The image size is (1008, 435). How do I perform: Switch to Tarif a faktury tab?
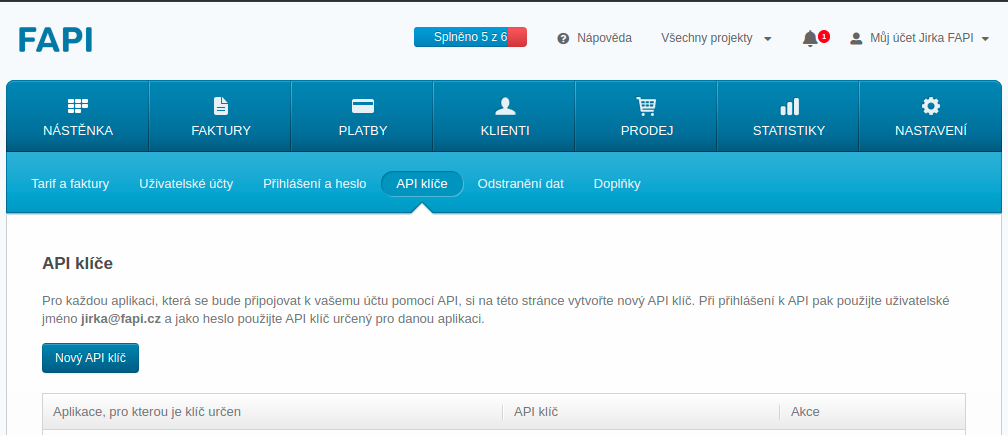(x=70, y=184)
